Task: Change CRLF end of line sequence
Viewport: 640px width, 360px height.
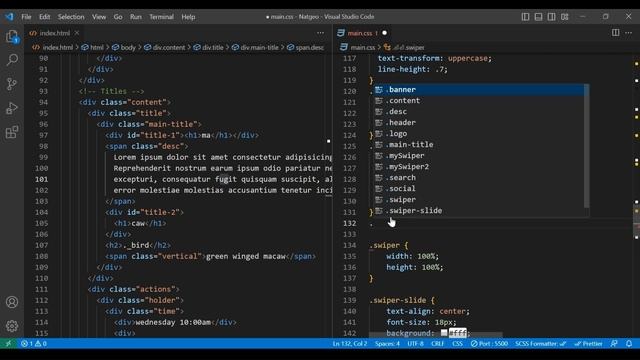Action: [x=437, y=344]
